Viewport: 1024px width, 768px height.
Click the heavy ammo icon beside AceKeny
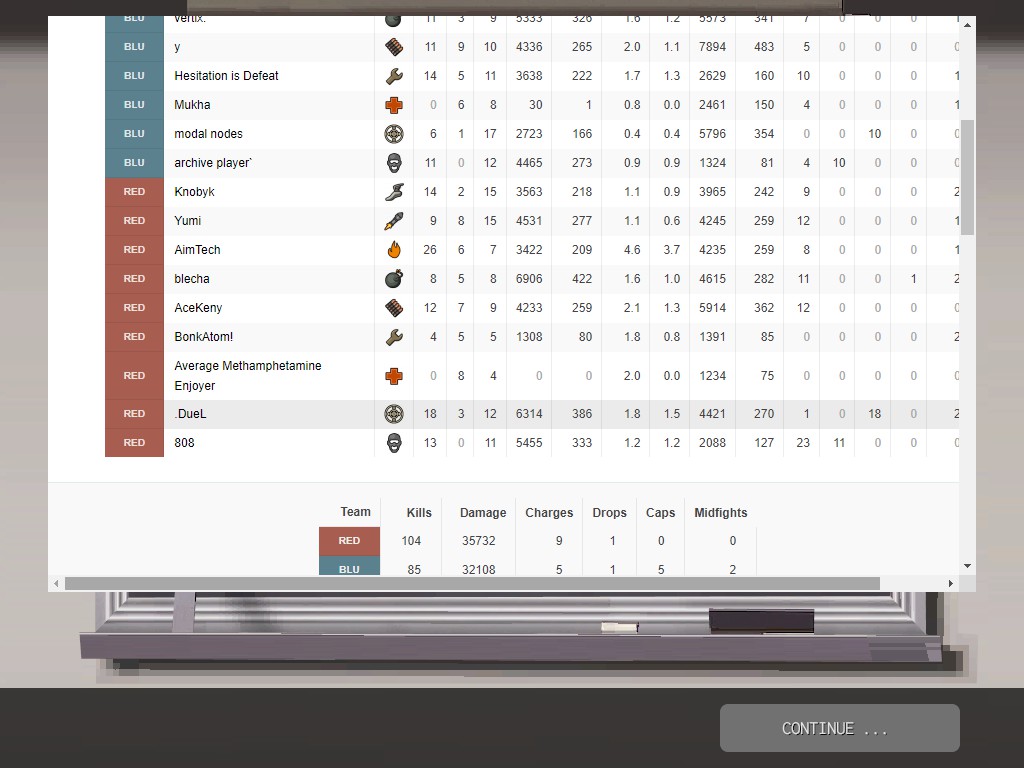point(394,308)
